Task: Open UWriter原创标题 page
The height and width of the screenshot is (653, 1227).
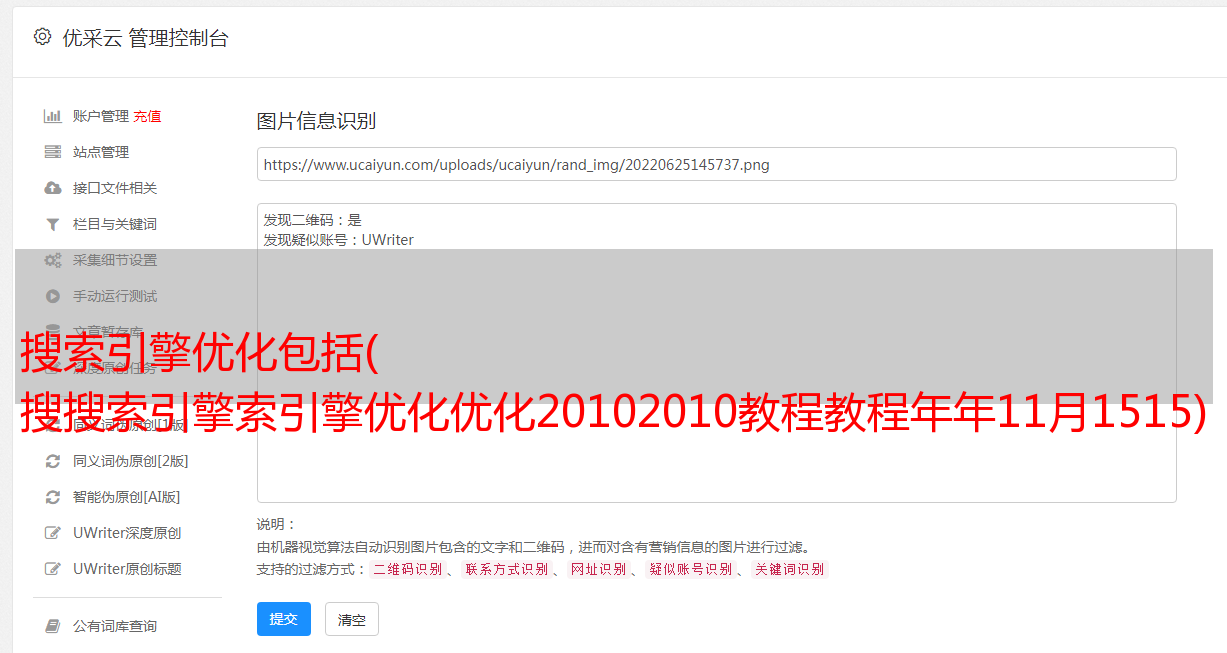Action: 127,569
